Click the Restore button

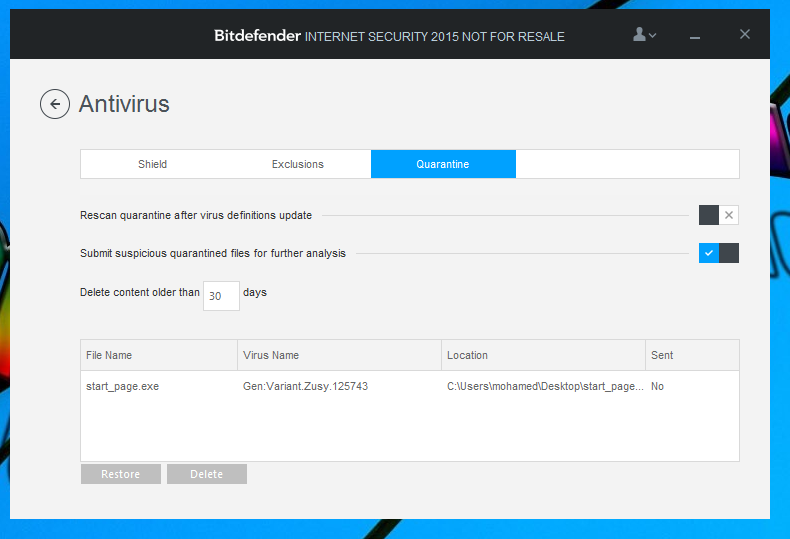tap(121, 474)
